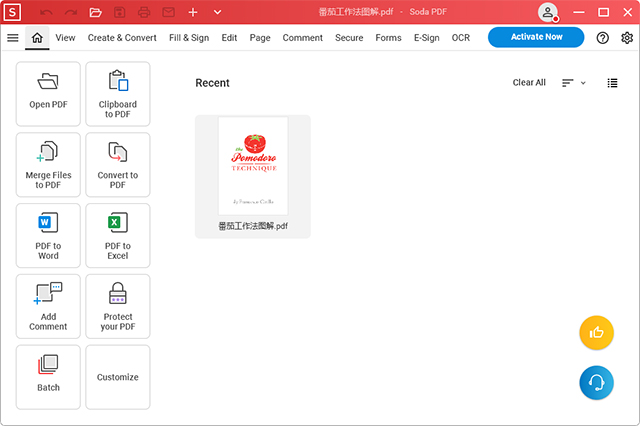Image resolution: width=640 pixels, height=426 pixels.
Task: Select Clipboard to PDF tool
Action: coord(118,93)
